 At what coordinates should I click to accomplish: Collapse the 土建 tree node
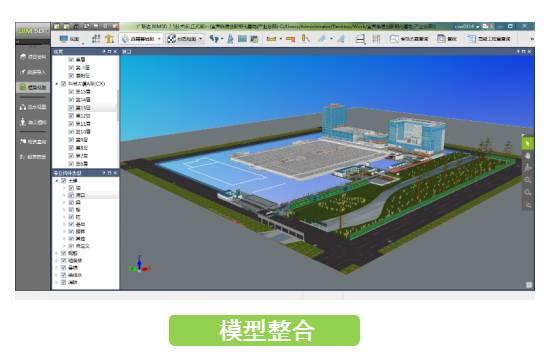[57, 181]
